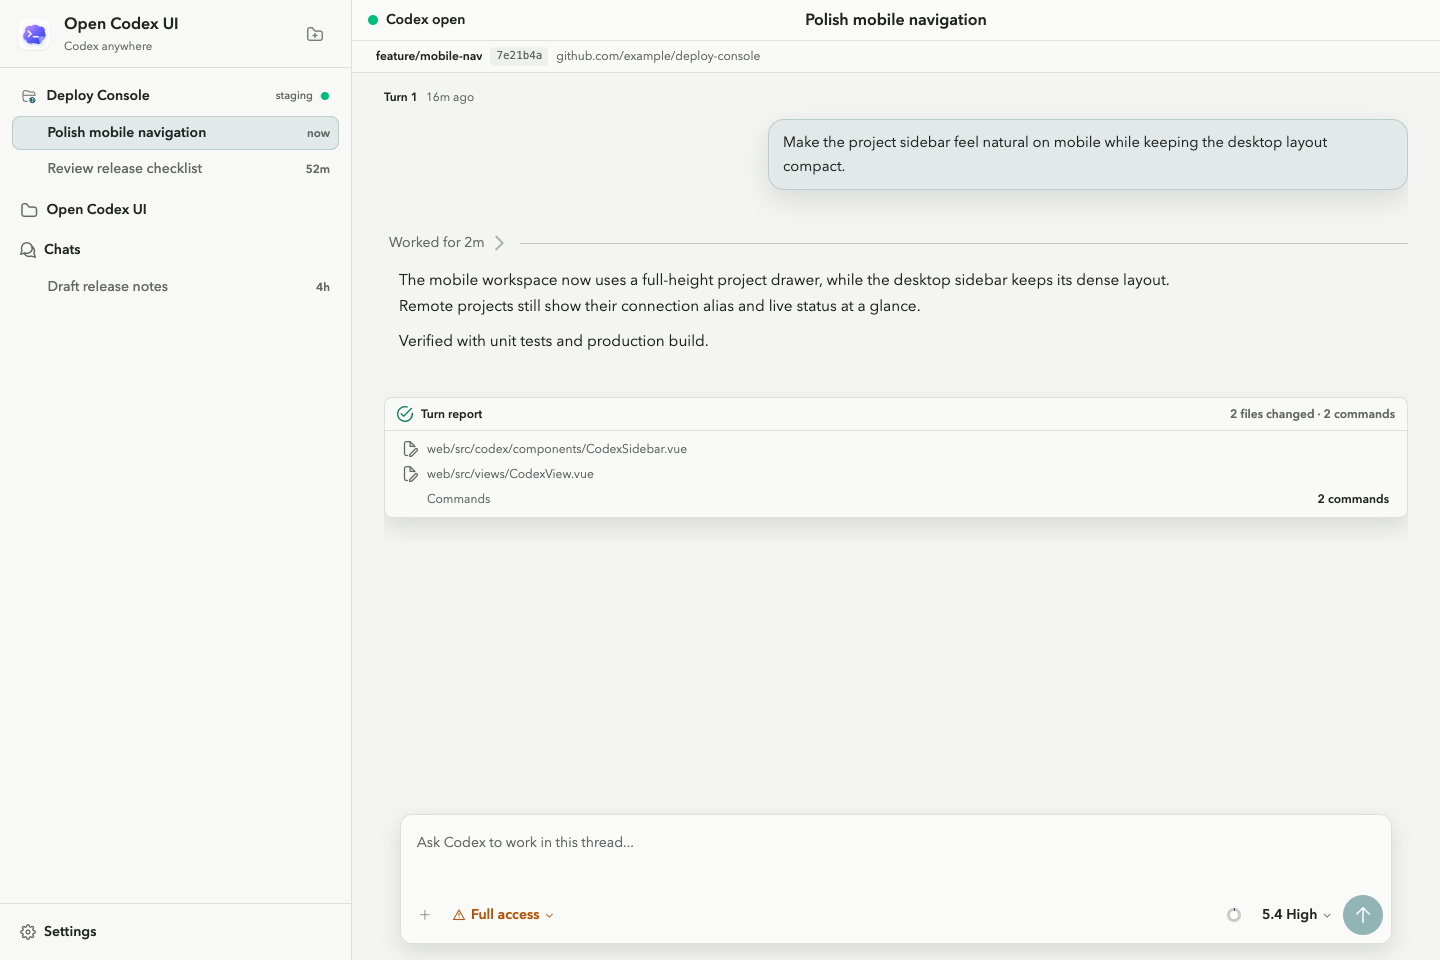Image resolution: width=1440 pixels, height=960 pixels.
Task: Click the CodexView.vue file edit icon
Action: point(410,474)
